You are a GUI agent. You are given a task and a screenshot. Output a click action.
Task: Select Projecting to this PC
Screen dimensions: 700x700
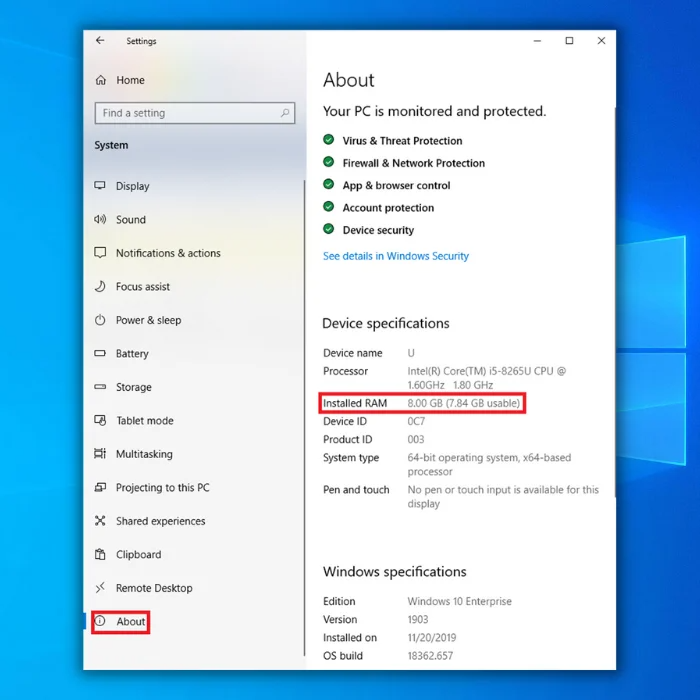coord(162,488)
